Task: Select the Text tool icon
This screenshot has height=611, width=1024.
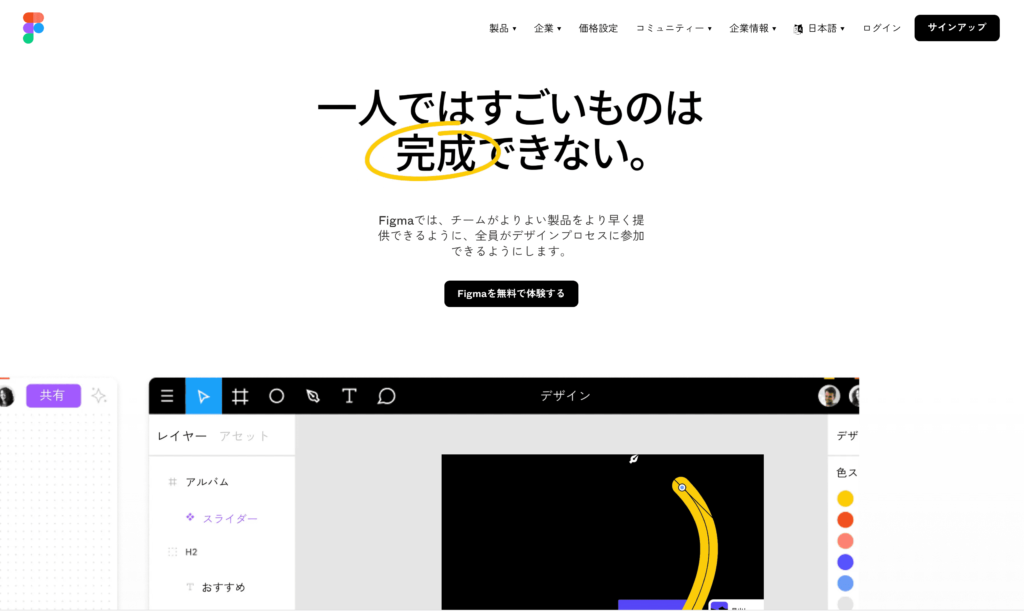Action: pyautogui.click(x=349, y=396)
